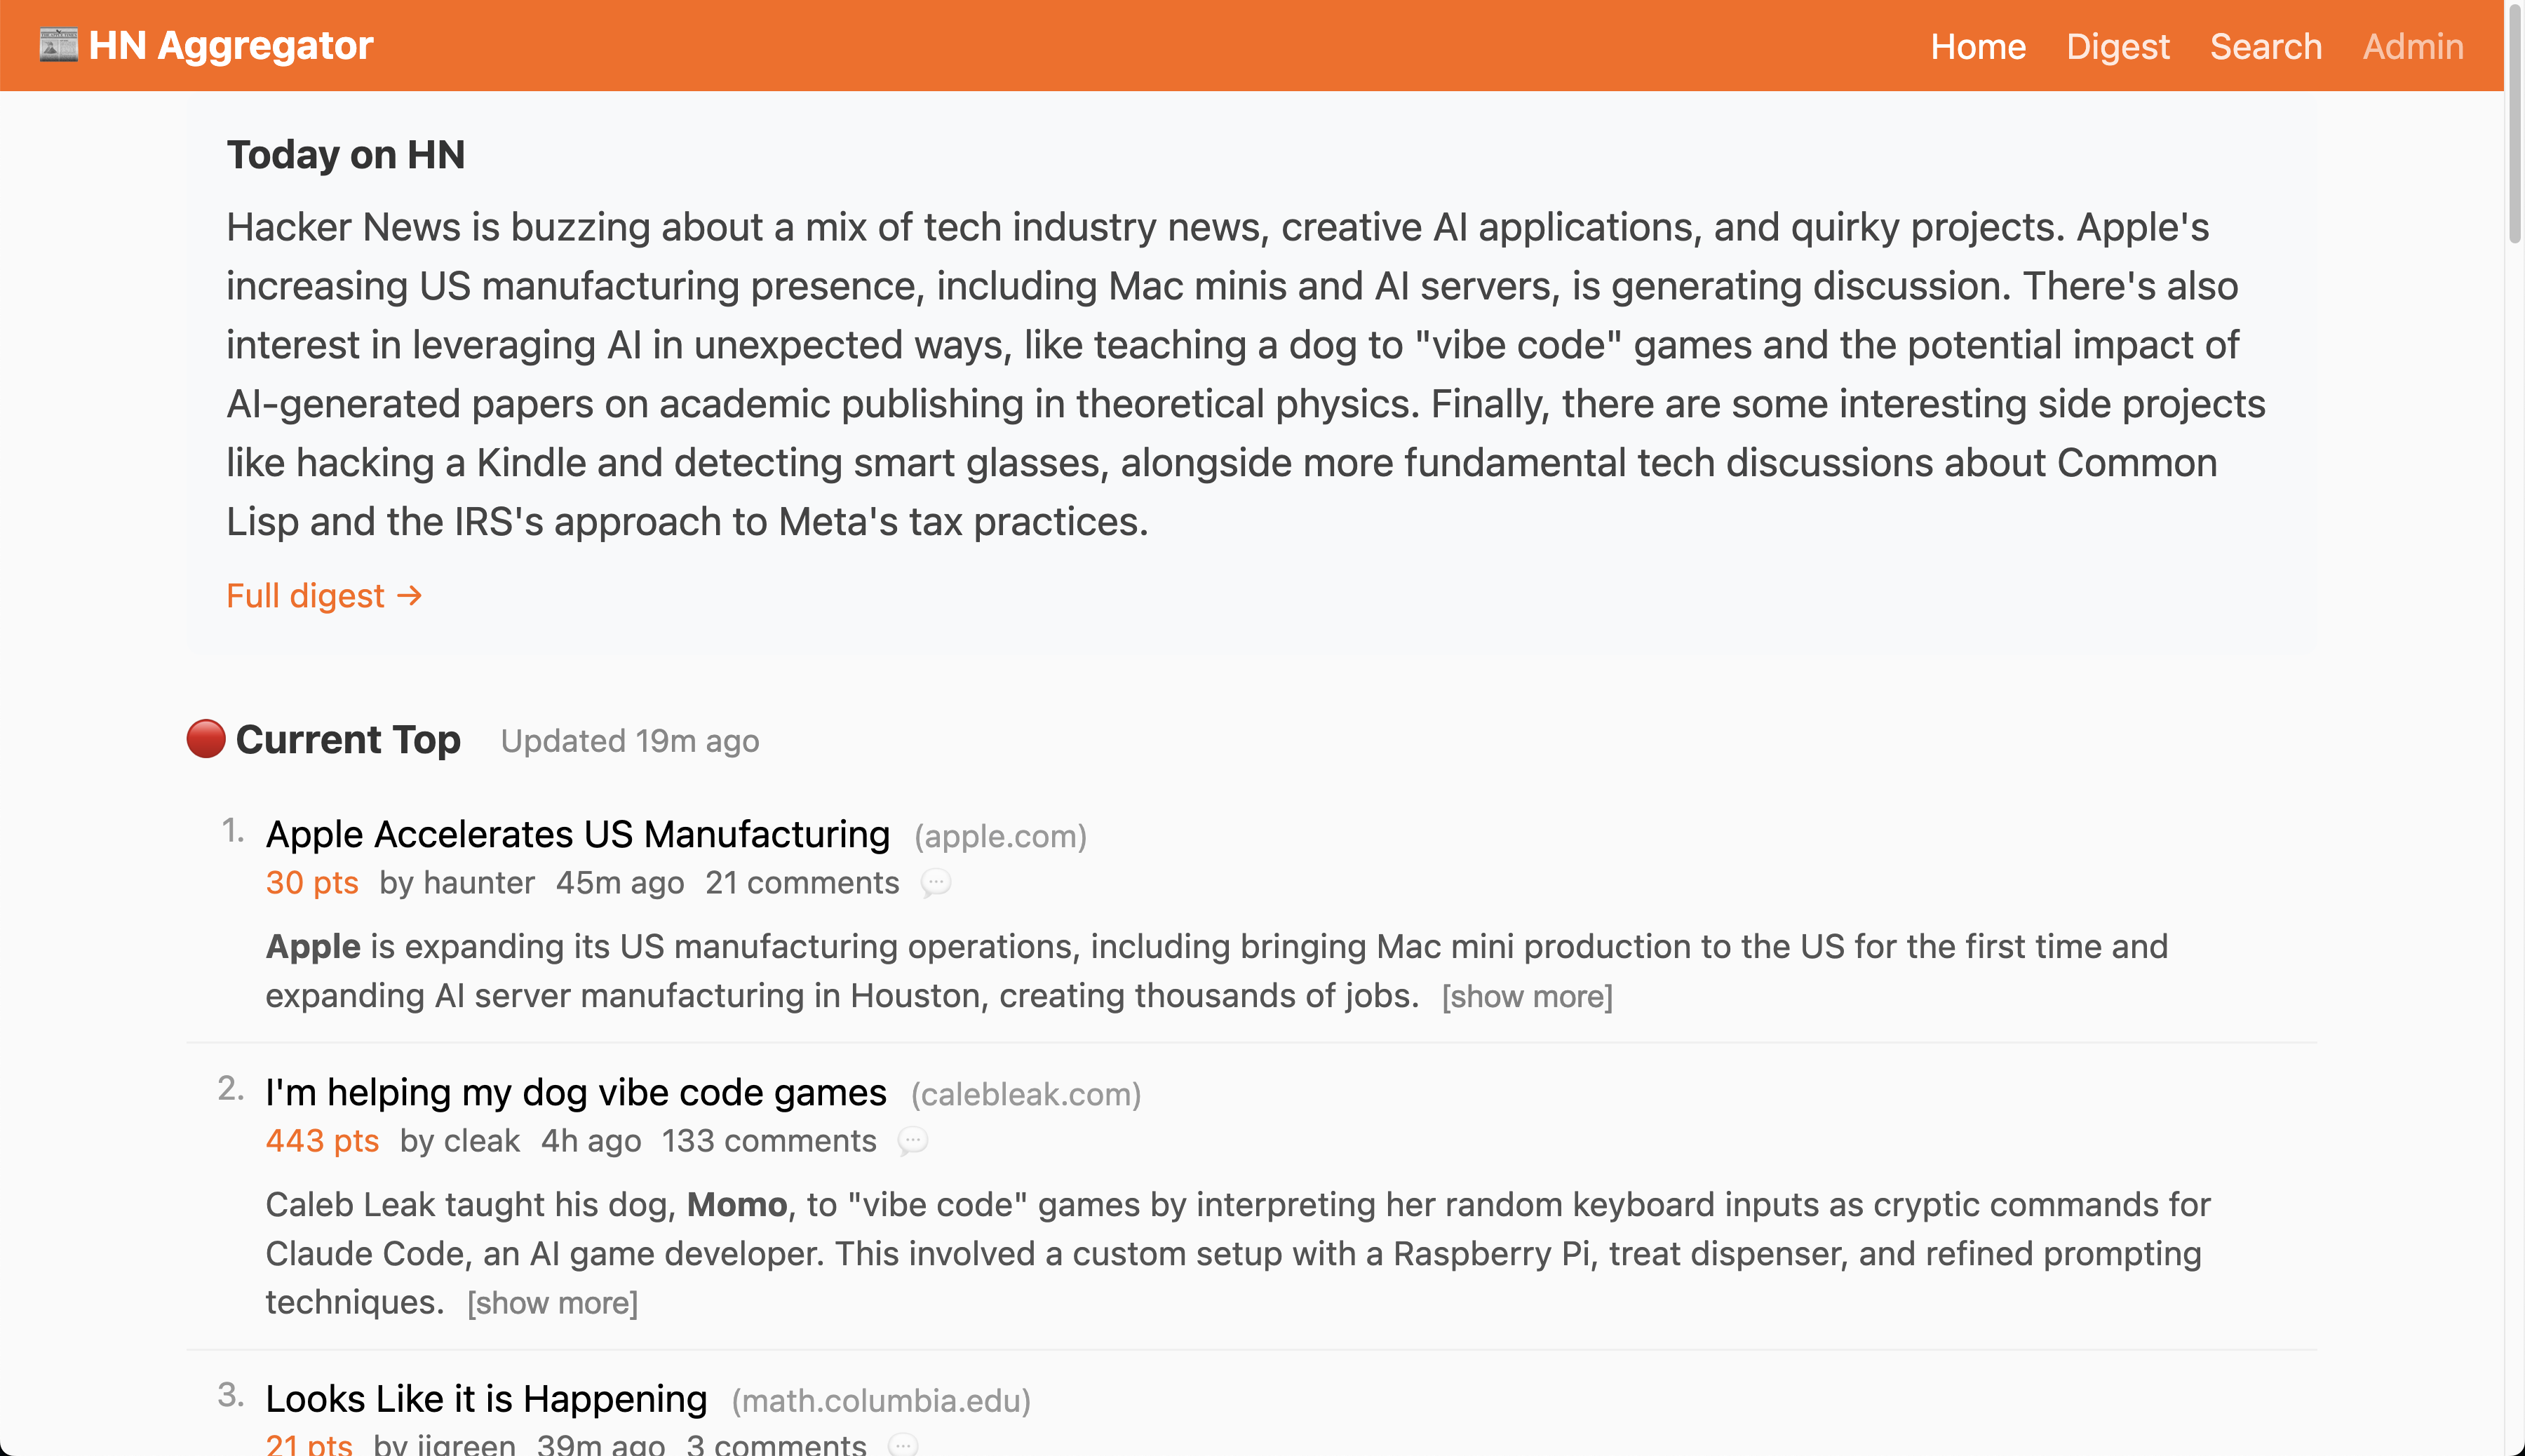The image size is (2525, 1456).
Task: Go to Home in the navigation bar
Action: click(1977, 46)
